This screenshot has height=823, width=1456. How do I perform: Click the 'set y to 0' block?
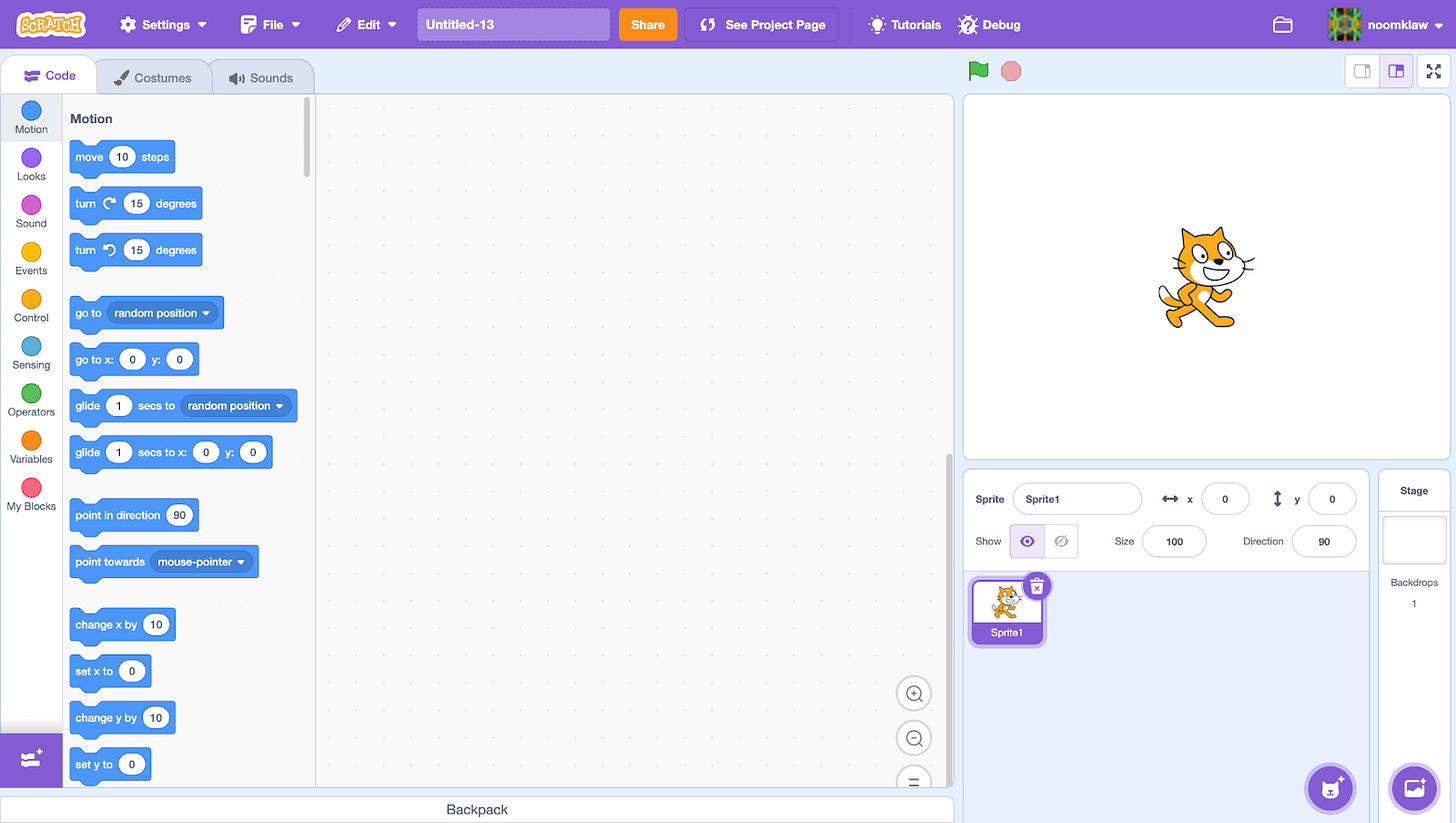[x=110, y=765]
